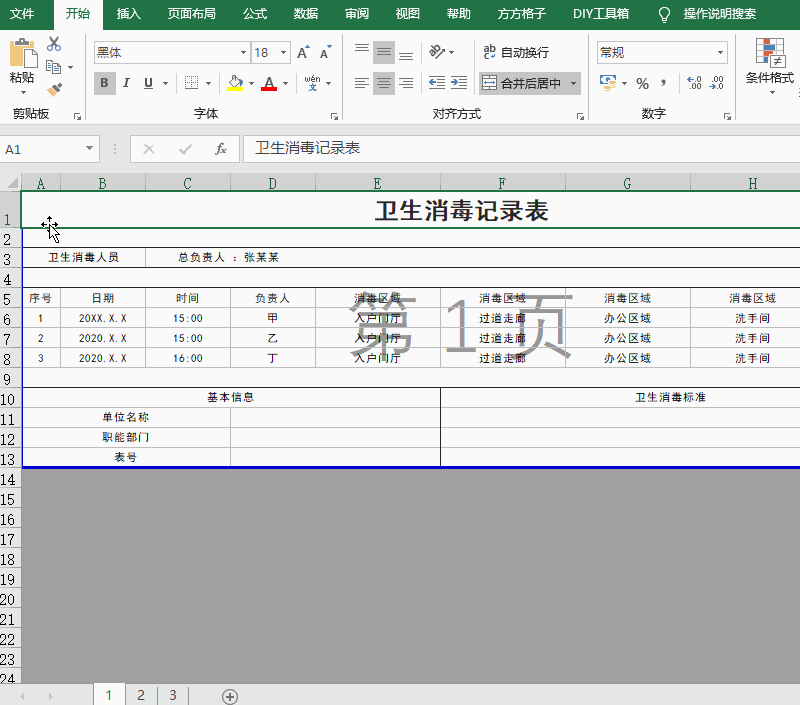Apply Comma style format

663,83
